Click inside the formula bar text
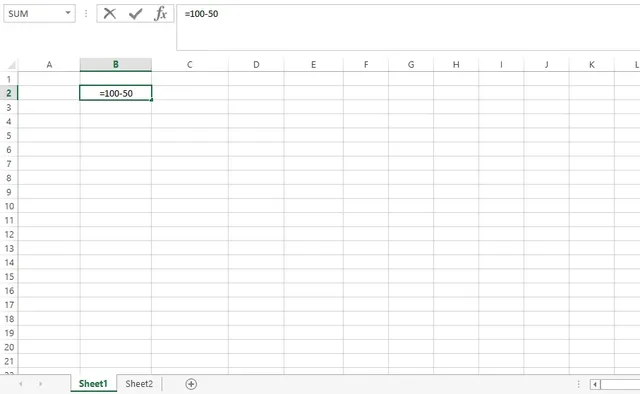Screen dimensions: 640x394 [x=201, y=14]
